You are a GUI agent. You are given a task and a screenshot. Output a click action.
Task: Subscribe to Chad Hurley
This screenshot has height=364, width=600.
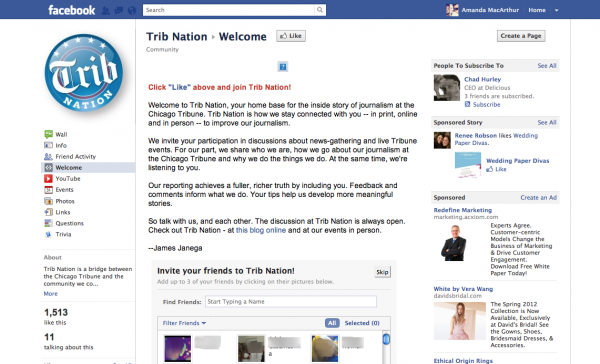click(483, 104)
